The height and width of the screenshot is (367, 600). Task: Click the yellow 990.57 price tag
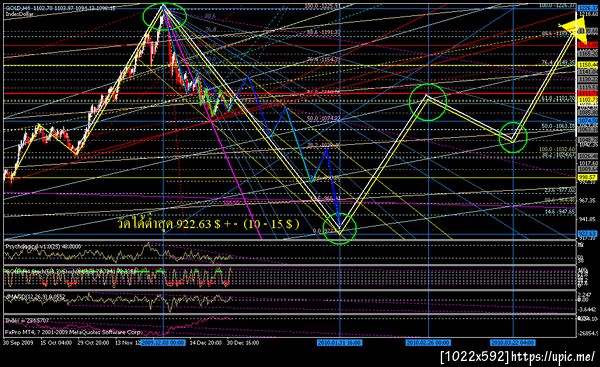[587, 178]
